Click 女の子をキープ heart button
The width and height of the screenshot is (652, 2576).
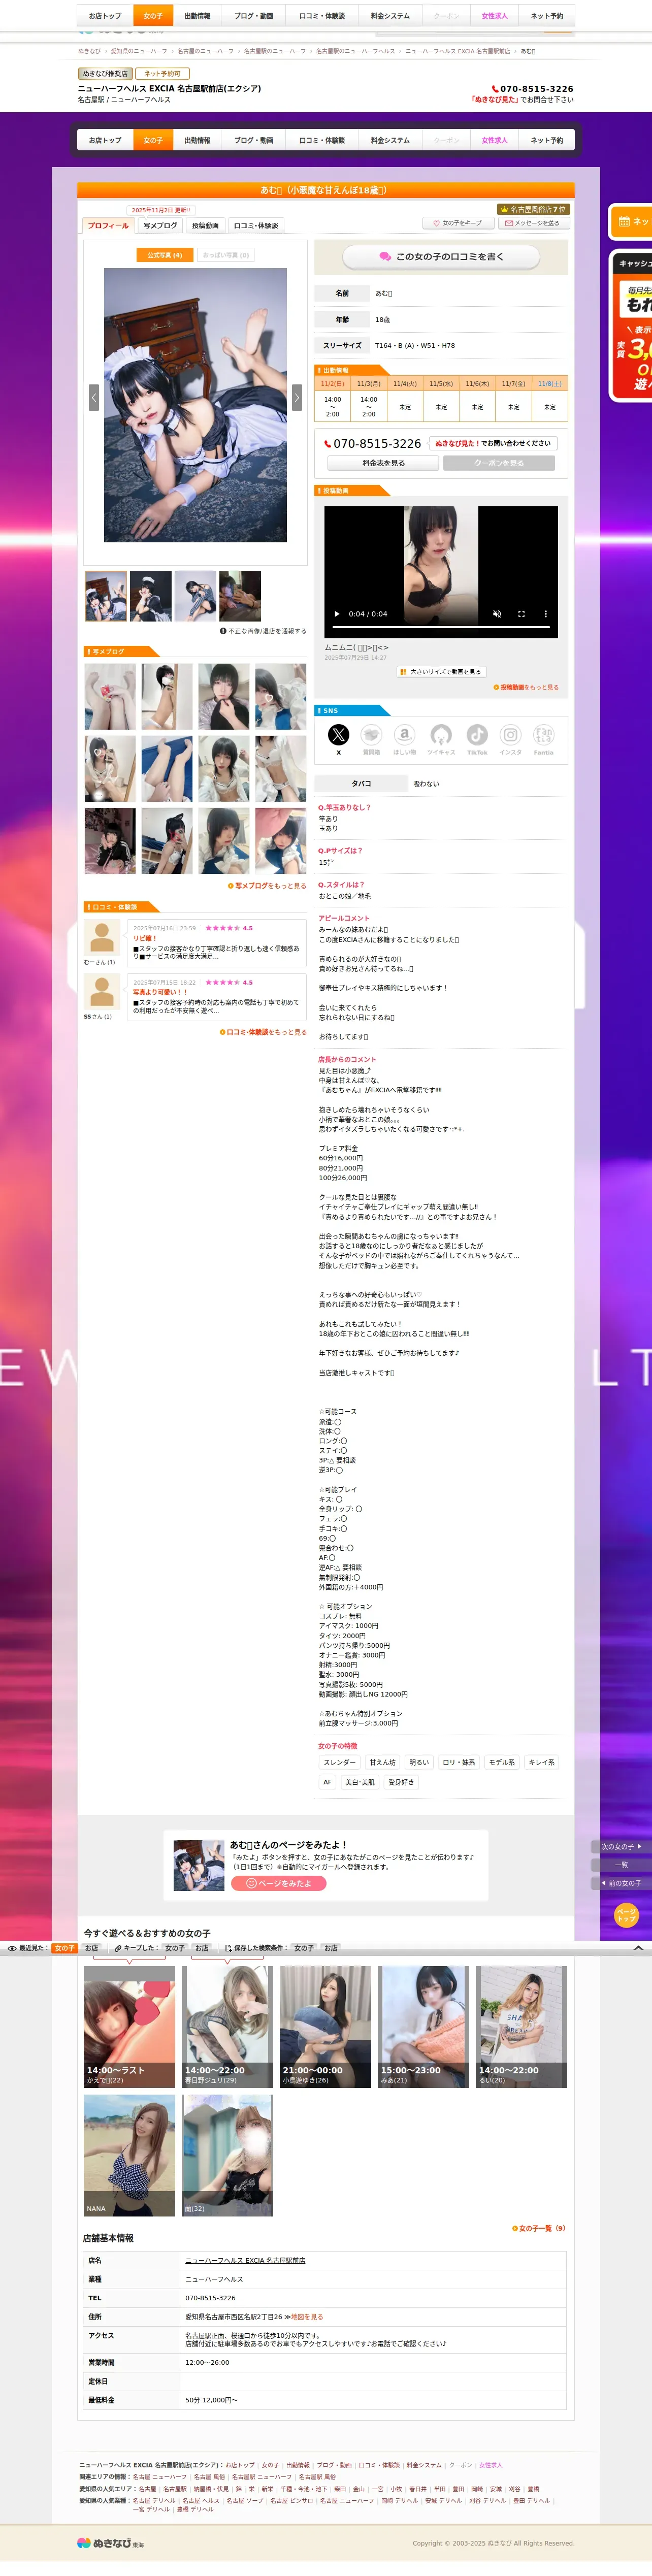point(458,223)
